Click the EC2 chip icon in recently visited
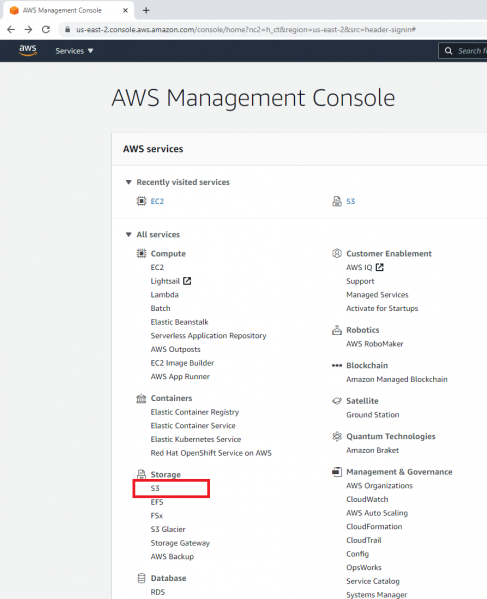 (x=141, y=201)
